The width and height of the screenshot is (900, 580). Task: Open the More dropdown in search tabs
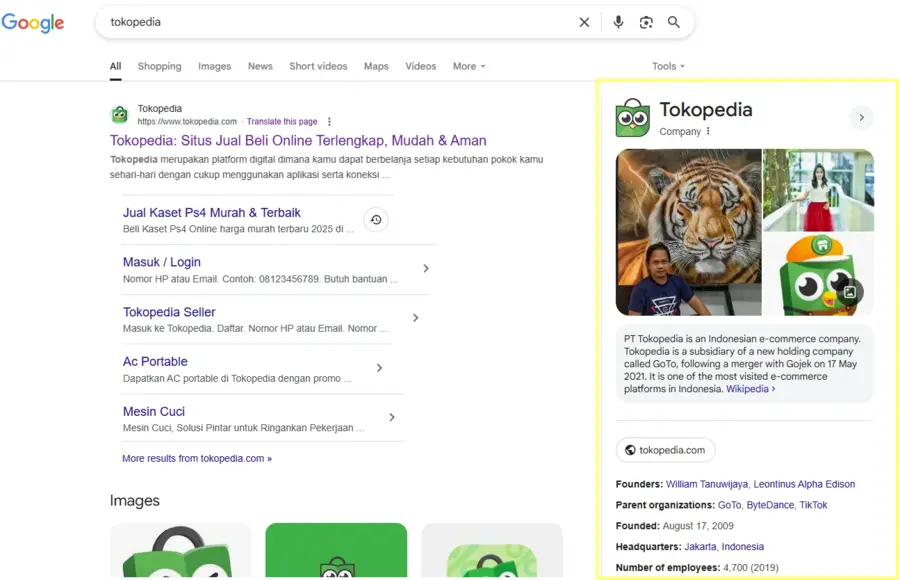point(469,66)
